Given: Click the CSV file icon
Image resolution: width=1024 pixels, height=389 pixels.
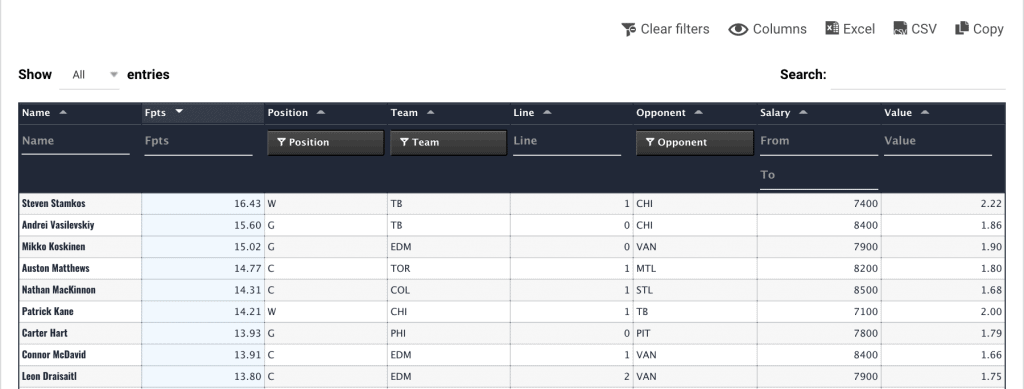Looking at the screenshot, I should (900, 29).
